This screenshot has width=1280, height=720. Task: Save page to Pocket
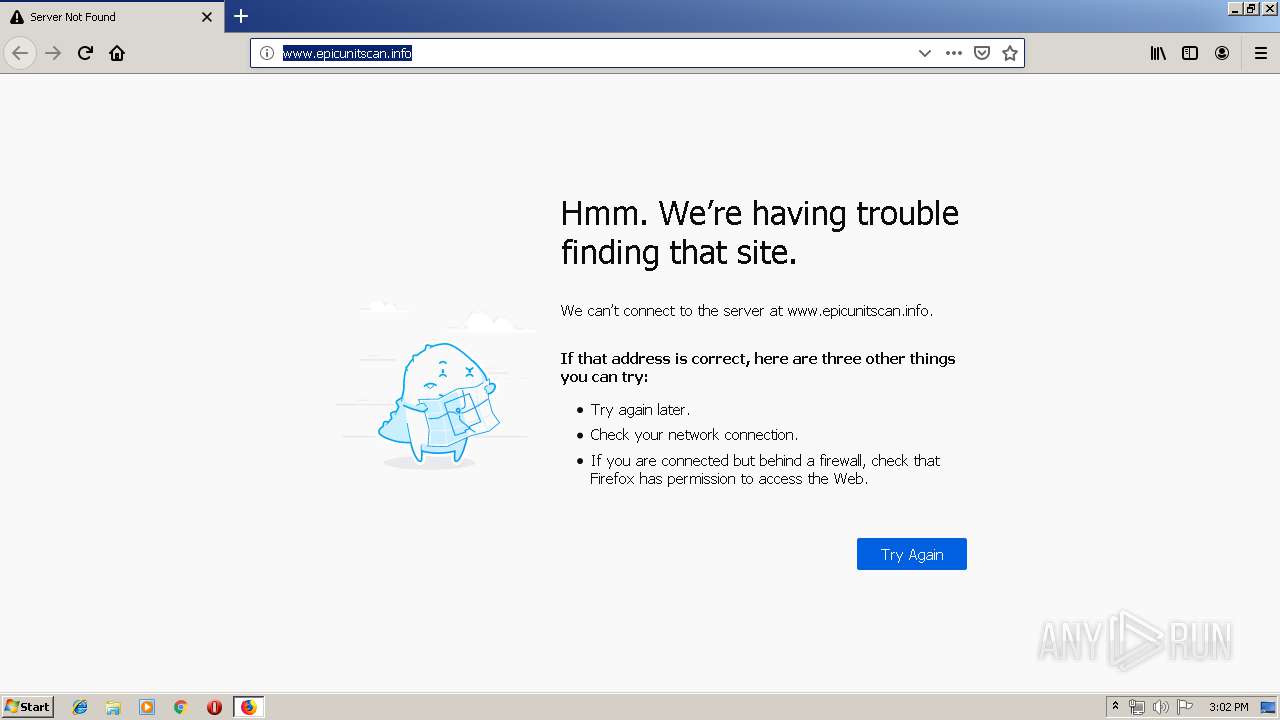tap(982, 53)
